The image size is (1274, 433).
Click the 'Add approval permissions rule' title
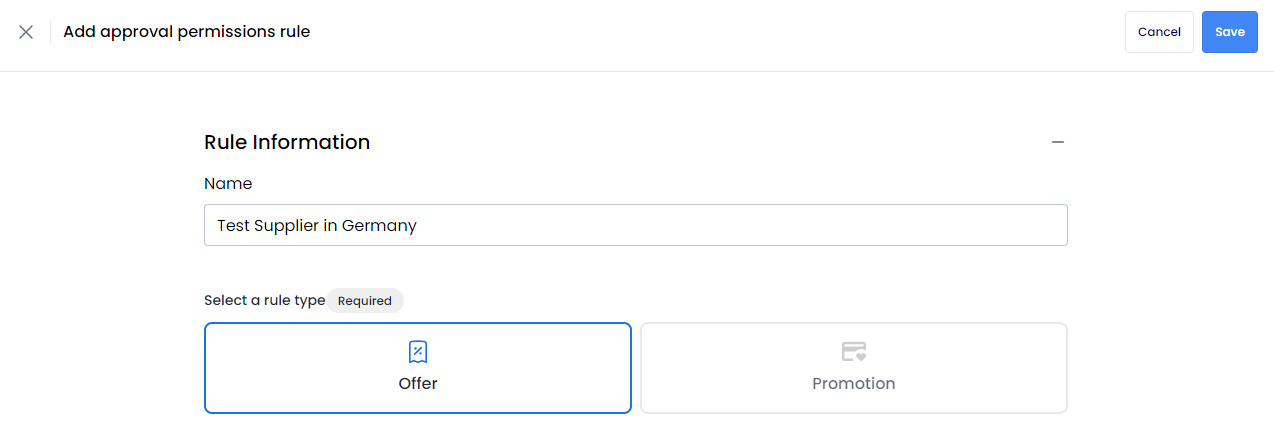tap(187, 32)
